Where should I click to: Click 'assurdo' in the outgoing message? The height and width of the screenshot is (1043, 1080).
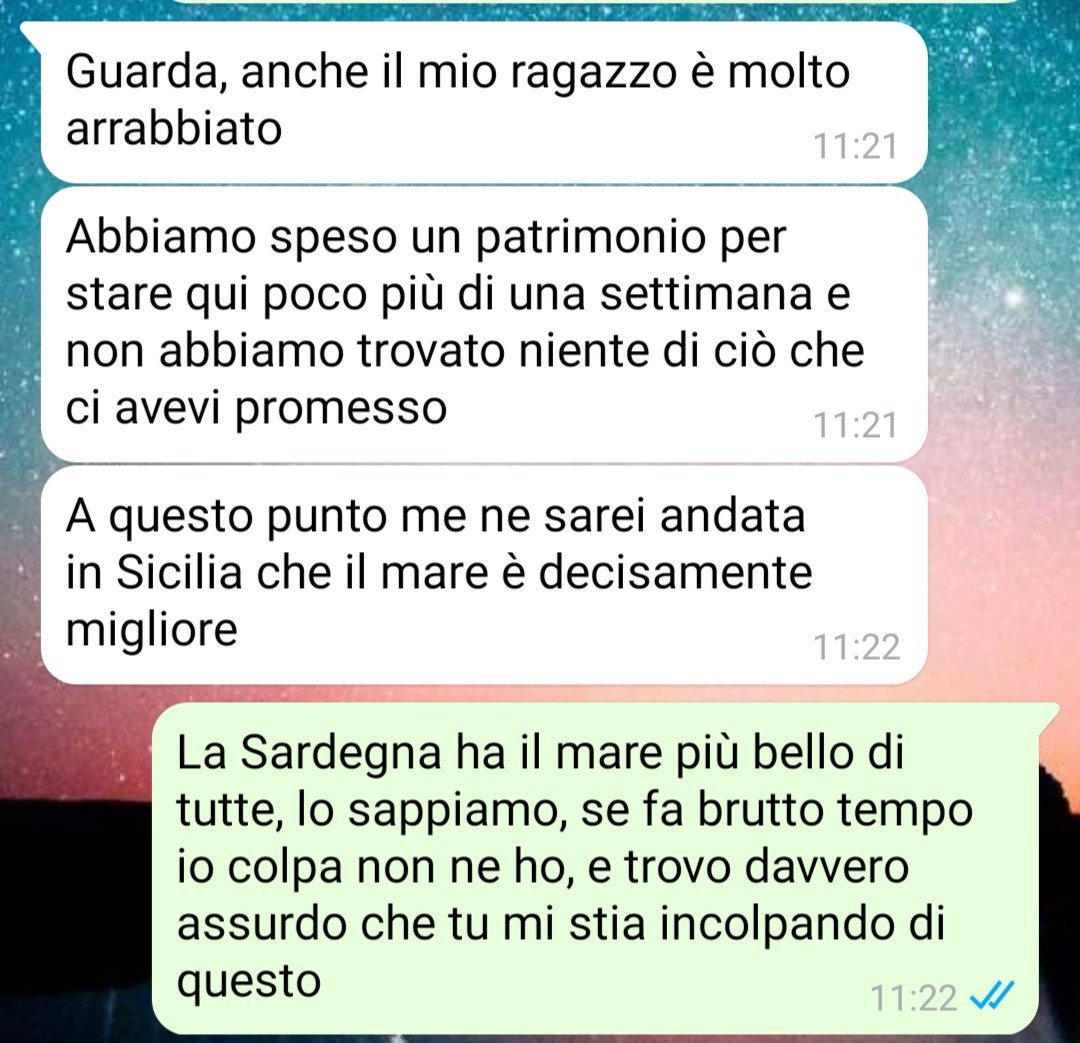click(x=261, y=925)
